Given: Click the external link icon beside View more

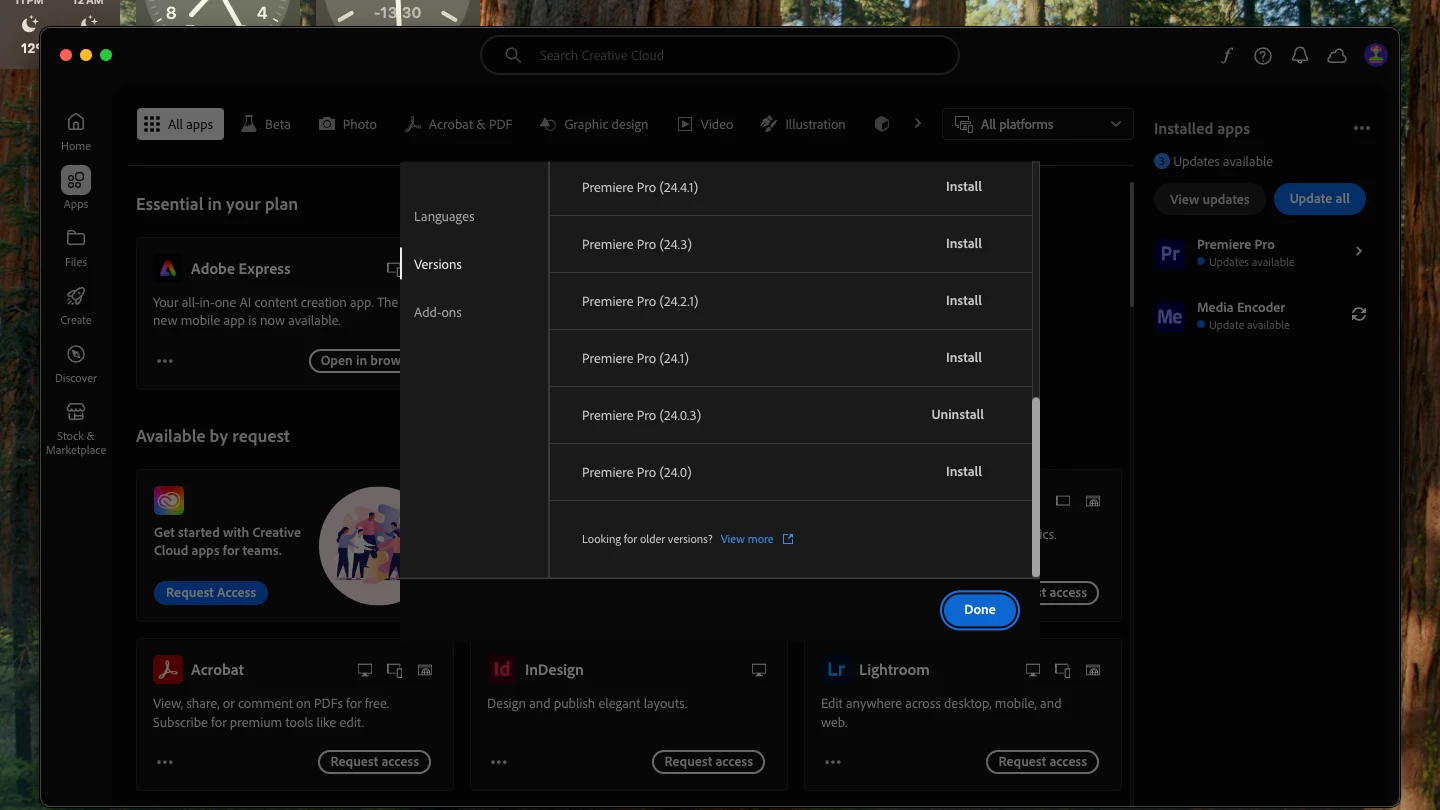Looking at the screenshot, I should (x=788, y=539).
